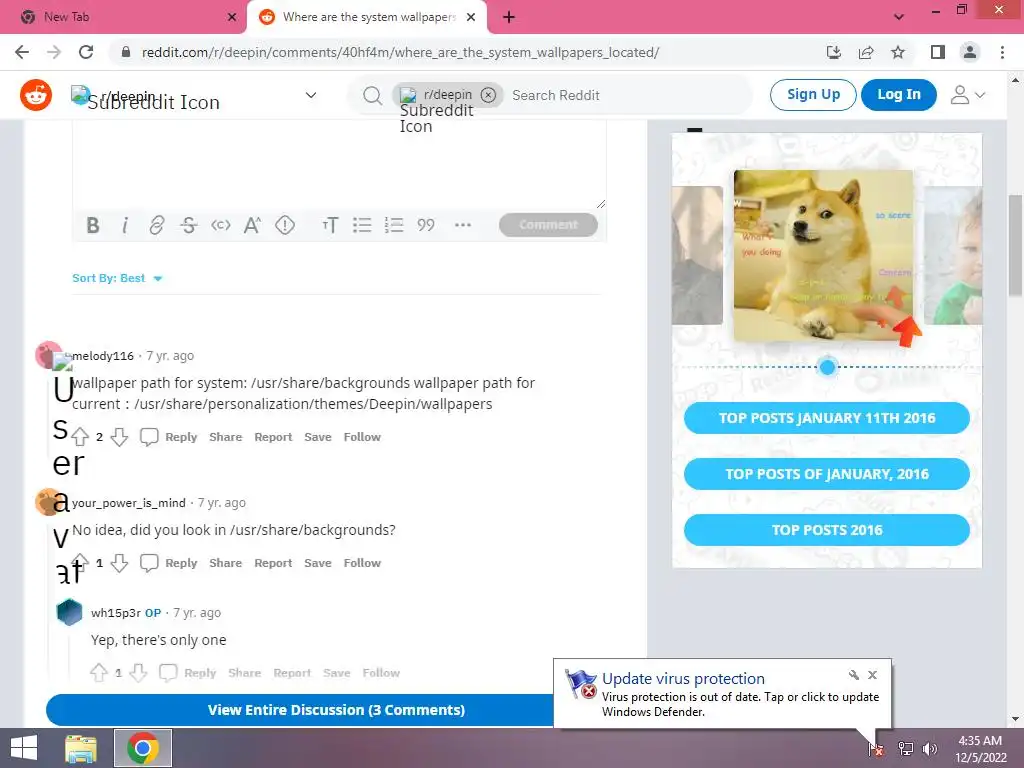Click network icon in system tray
Viewport: 1024px width, 768px height.
pyautogui.click(x=905, y=748)
